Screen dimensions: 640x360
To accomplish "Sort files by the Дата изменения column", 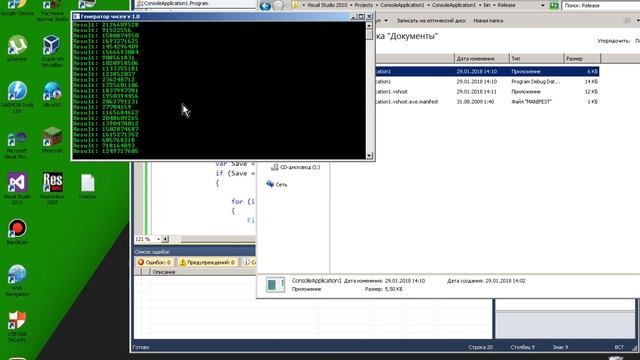I will [482, 58].
